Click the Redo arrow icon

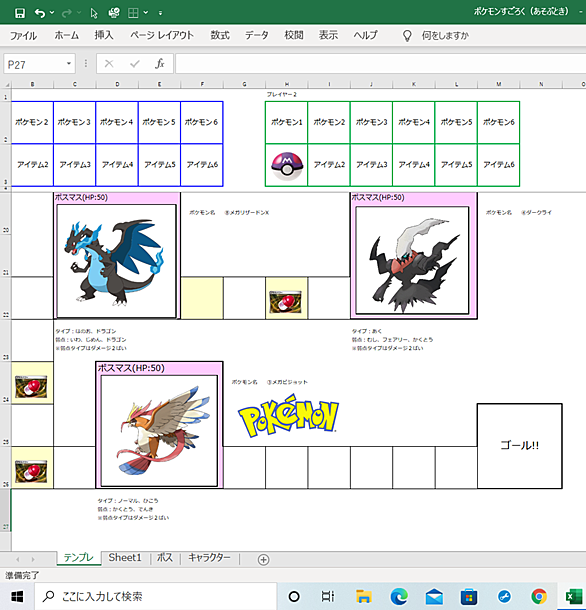click(67, 13)
